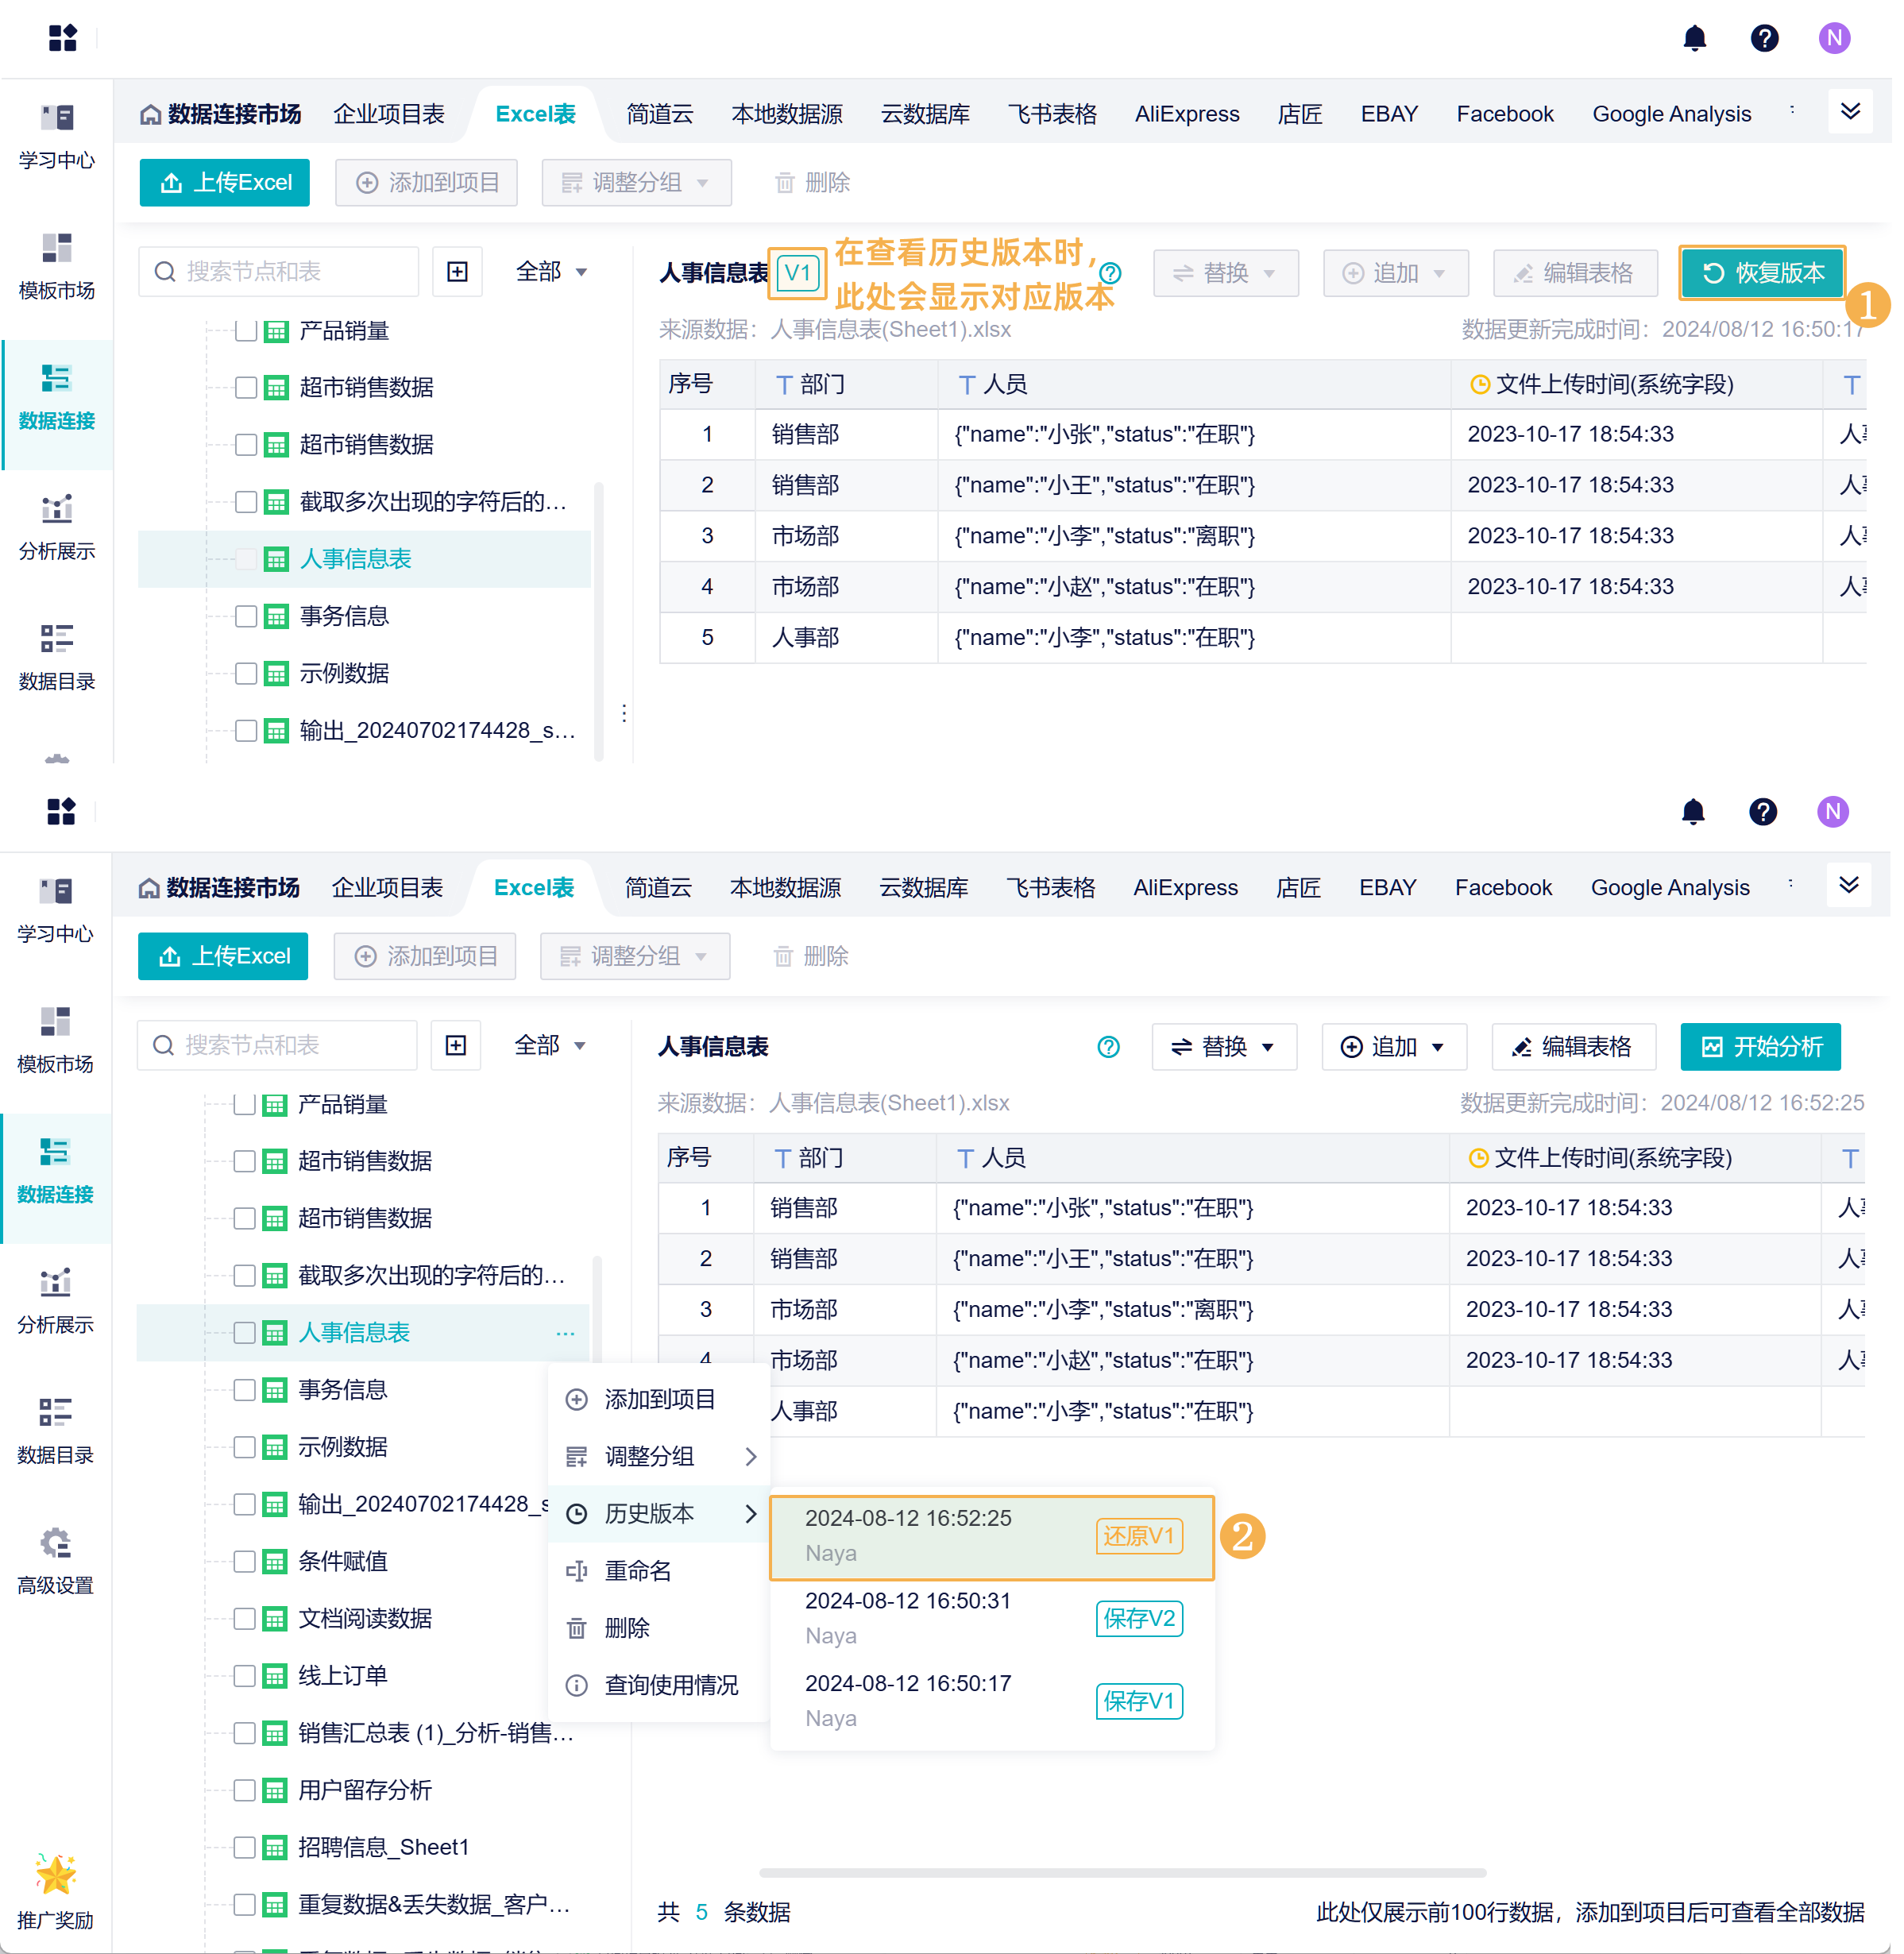The width and height of the screenshot is (1904, 1954).
Task: Open the 追加 dropdown in the lower view
Action: tap(1394, 1047)
